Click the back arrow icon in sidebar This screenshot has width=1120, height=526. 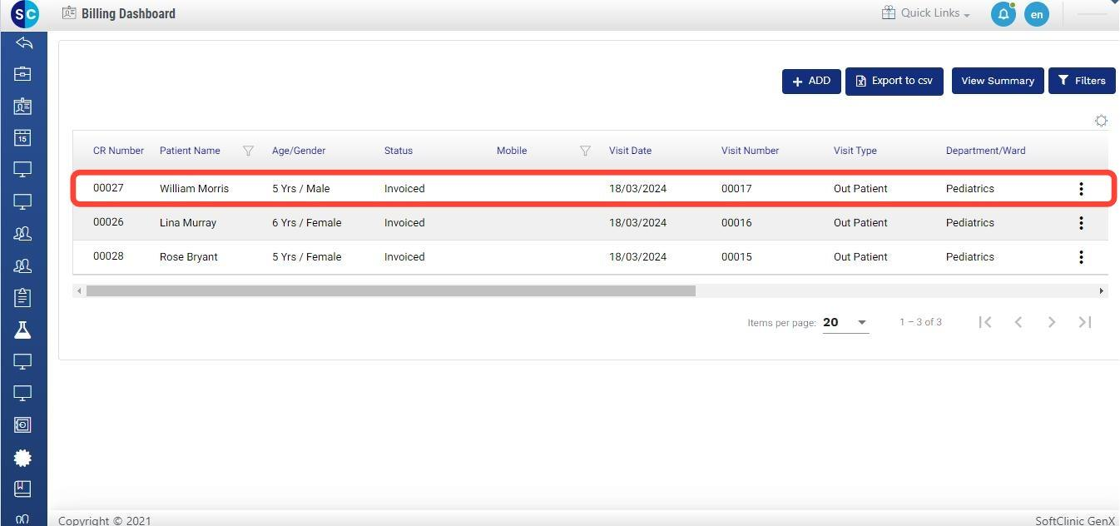(x=23, y=43)
